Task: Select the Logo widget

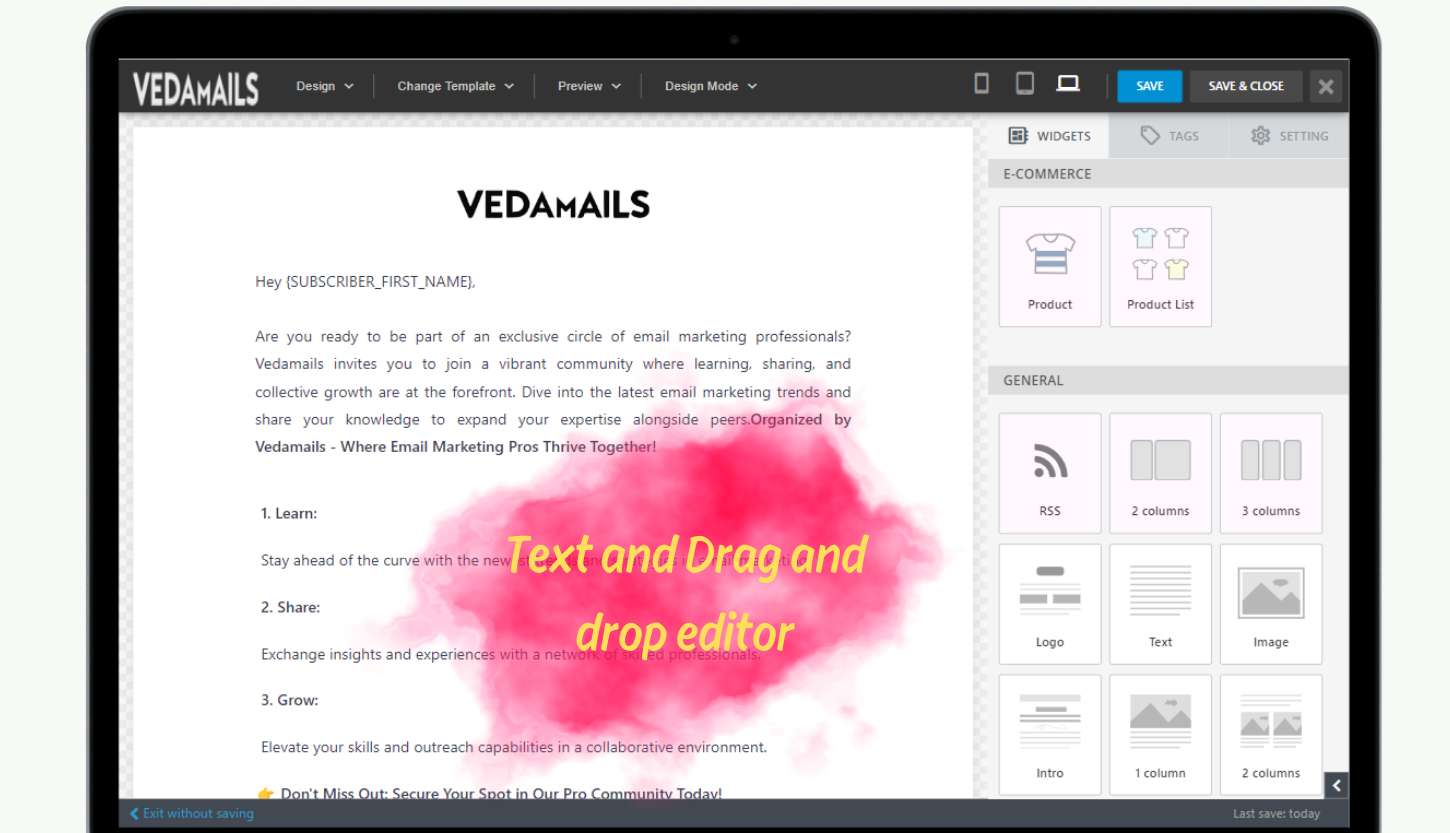Action: pyautogui.click(x=1050, y=604)
